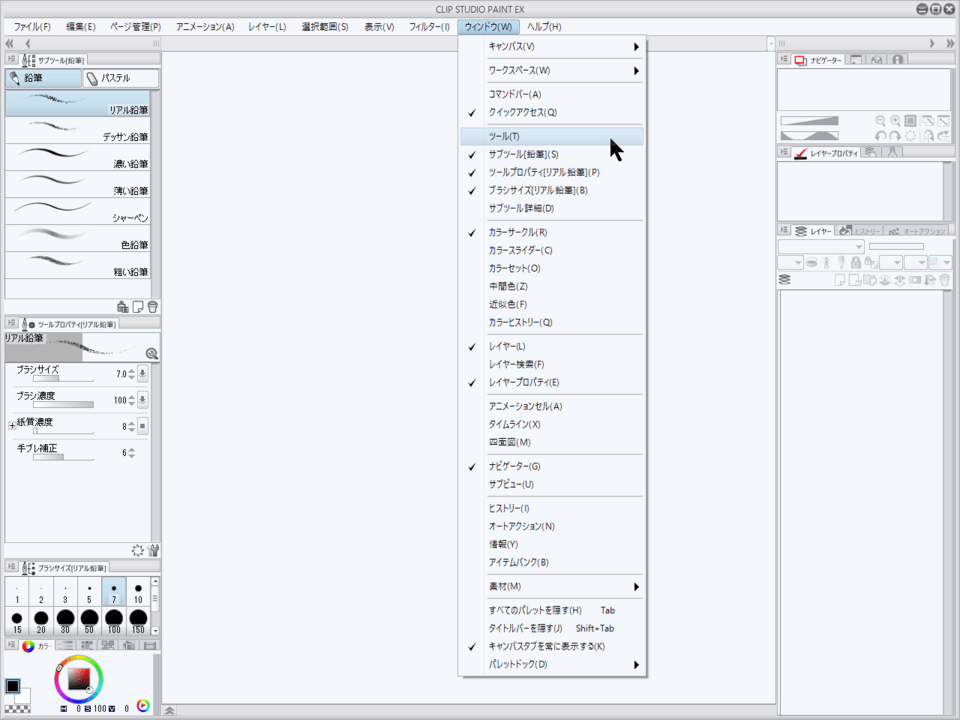Image resolution: width=960 pixels, height=720 pixels.
Task: Click the ブラシ濃度 slider bar
Action: coord(64,404)
